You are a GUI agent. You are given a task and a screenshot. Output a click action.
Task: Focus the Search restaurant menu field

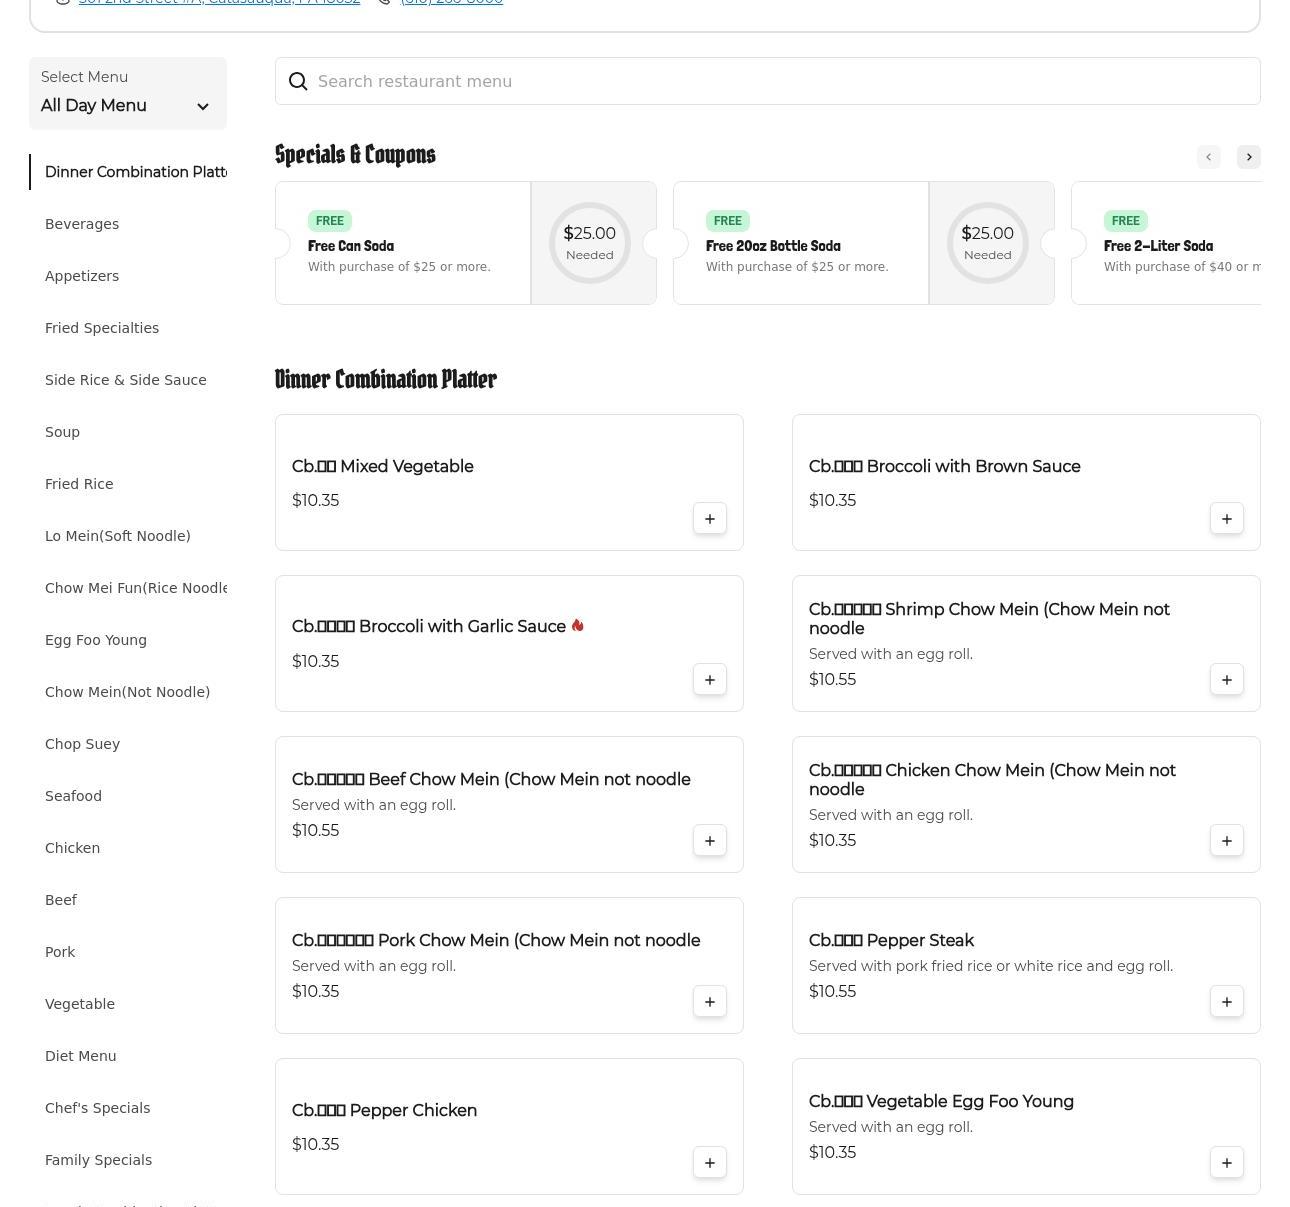point(780,82)
